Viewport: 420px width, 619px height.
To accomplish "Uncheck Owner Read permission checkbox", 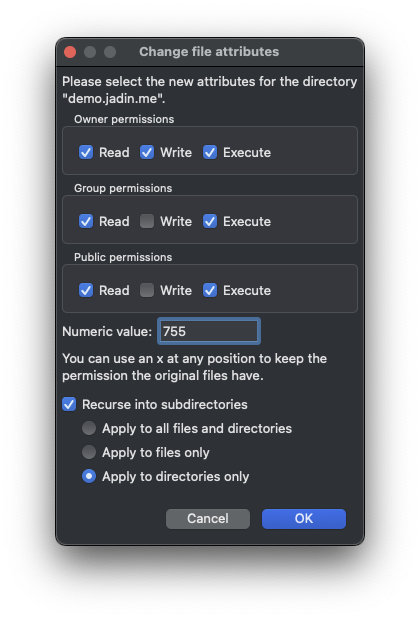I will (86, 152).
